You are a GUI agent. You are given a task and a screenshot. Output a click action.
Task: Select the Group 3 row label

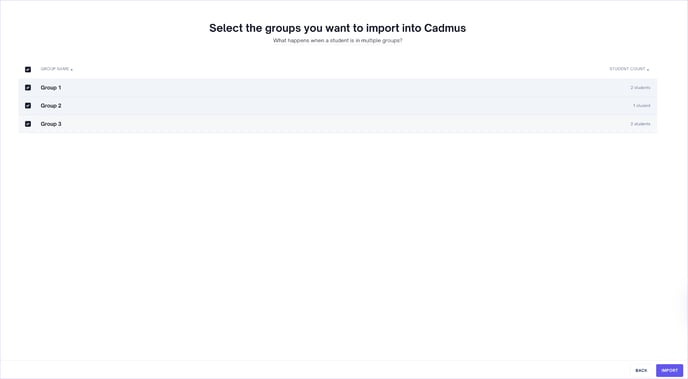[x=51, y=124]
